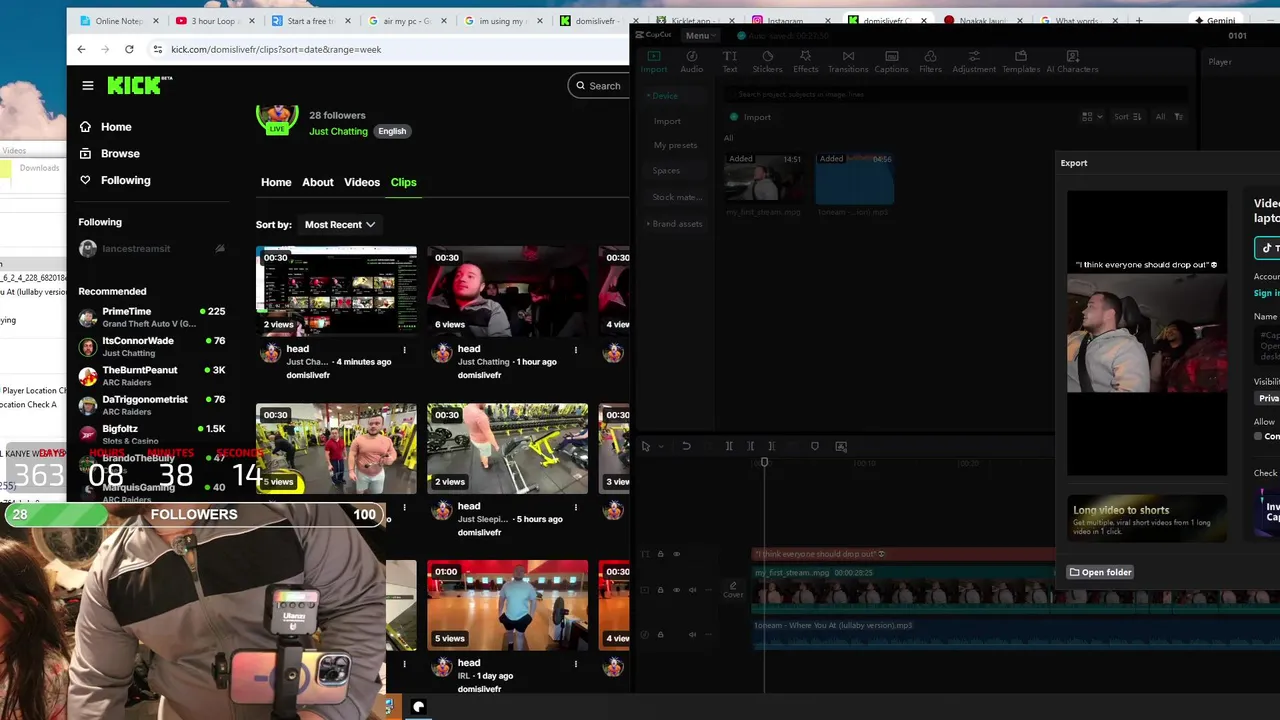This screenshot has height=720, width=1280.
Task: Click the Cover button on video track
Action: pos(733,590)
